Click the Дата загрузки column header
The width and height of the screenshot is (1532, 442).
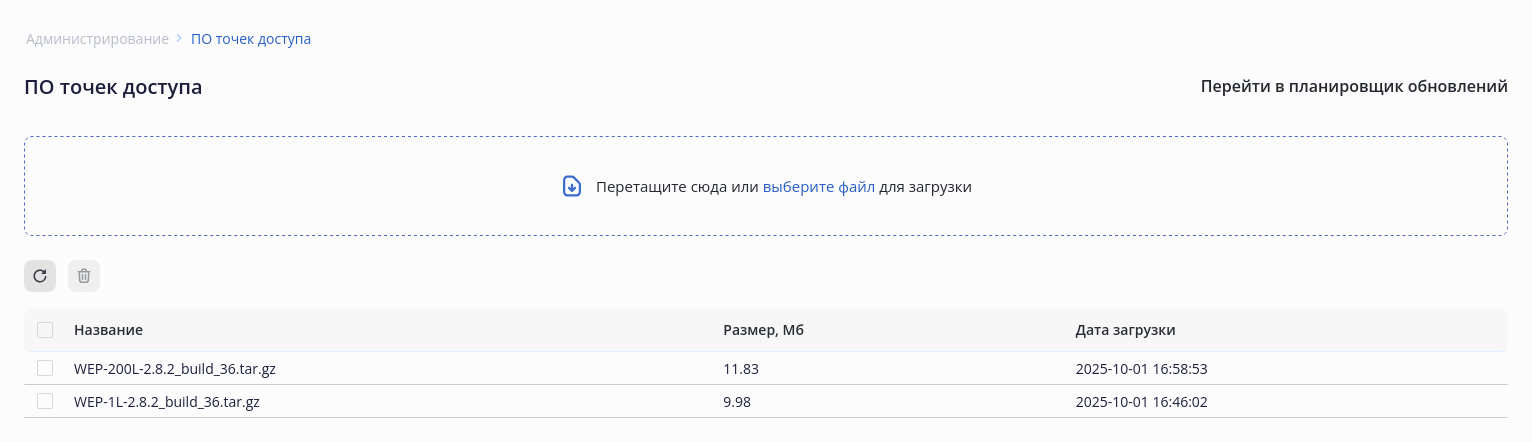(1125, 330)
